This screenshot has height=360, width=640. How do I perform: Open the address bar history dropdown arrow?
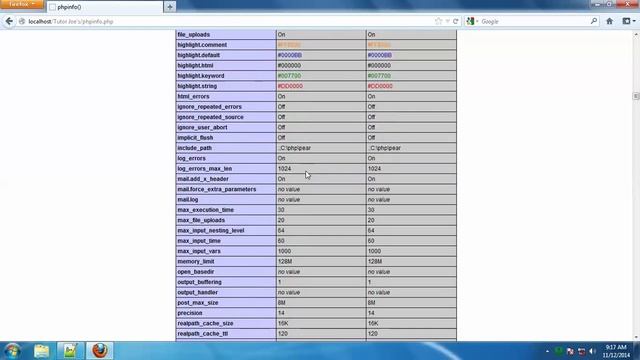click(447, 21)
